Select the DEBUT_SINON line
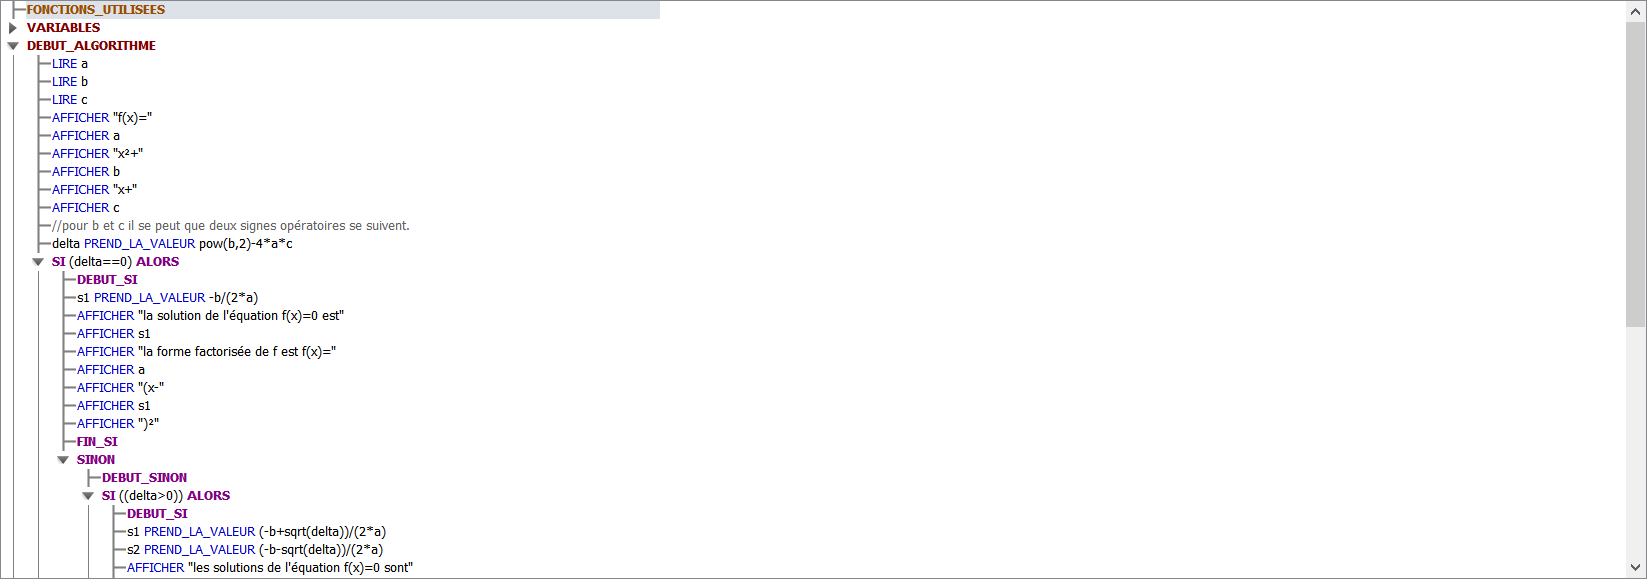Viewport: 1647px width, 579px height. point(144,478)
